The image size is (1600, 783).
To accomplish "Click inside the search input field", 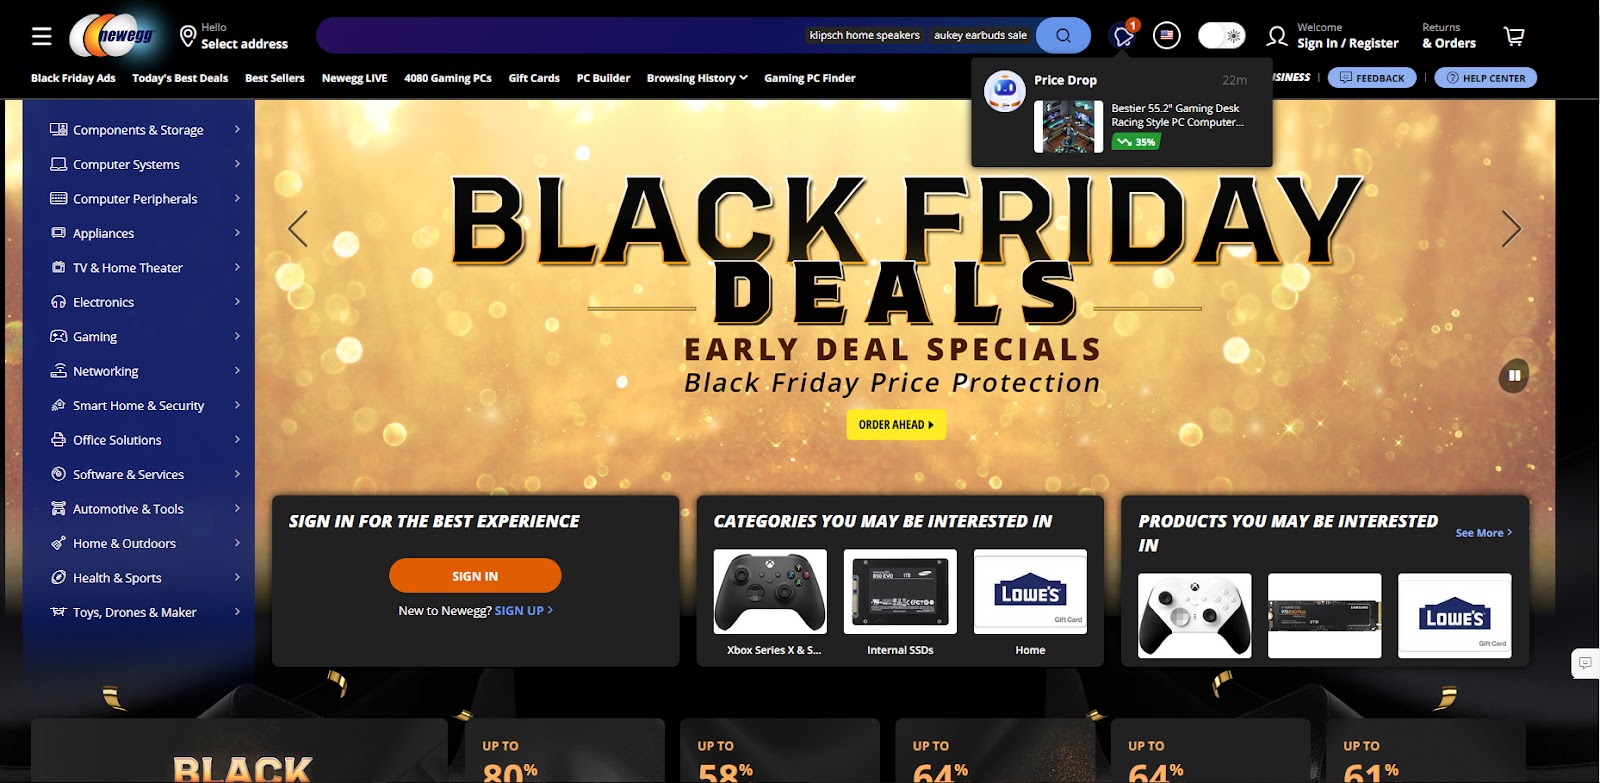I will pyautogui.click(x=560, y=35).
